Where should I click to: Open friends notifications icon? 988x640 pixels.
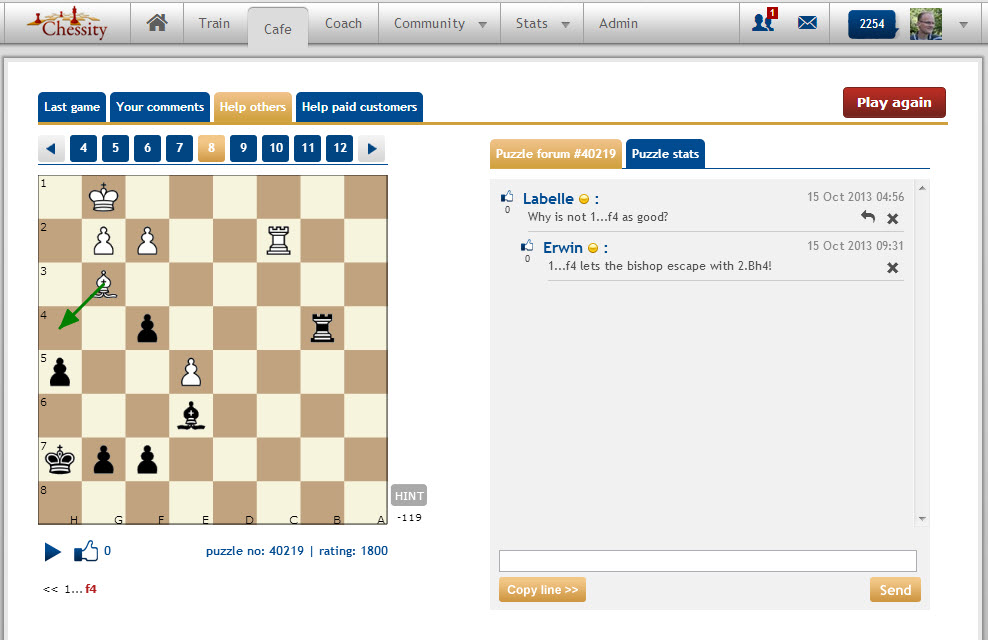[x=764, y=21]
